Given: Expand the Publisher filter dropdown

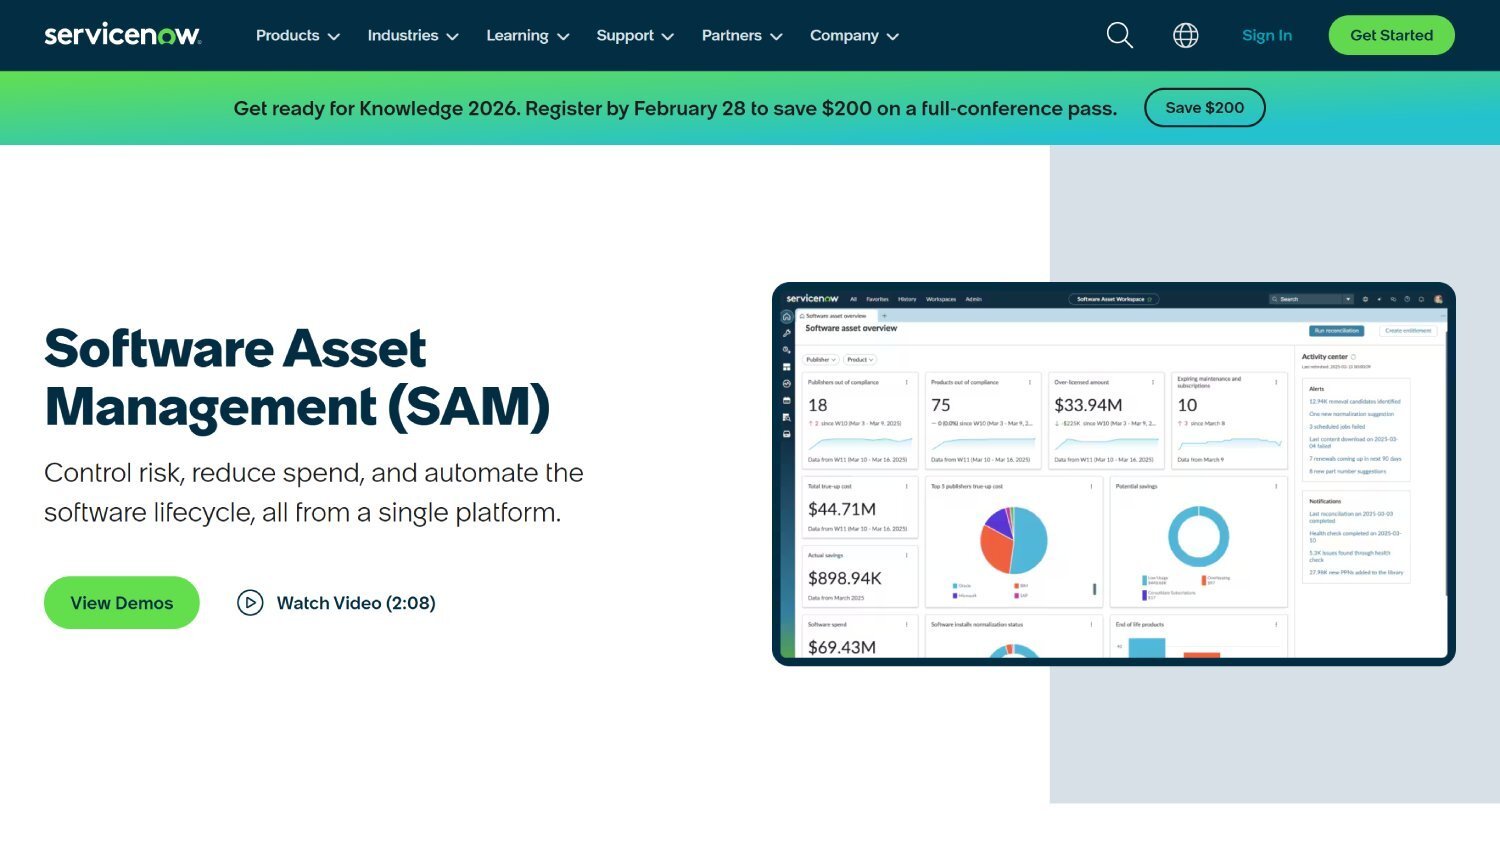Looking at the screenshot, I should (x=820, y=359).
